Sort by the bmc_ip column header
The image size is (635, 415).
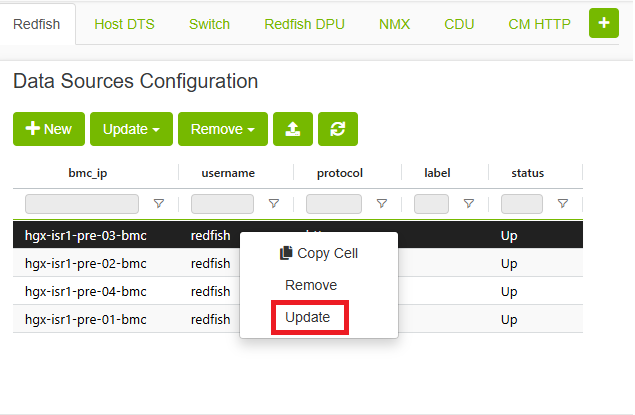click(87, 173)
